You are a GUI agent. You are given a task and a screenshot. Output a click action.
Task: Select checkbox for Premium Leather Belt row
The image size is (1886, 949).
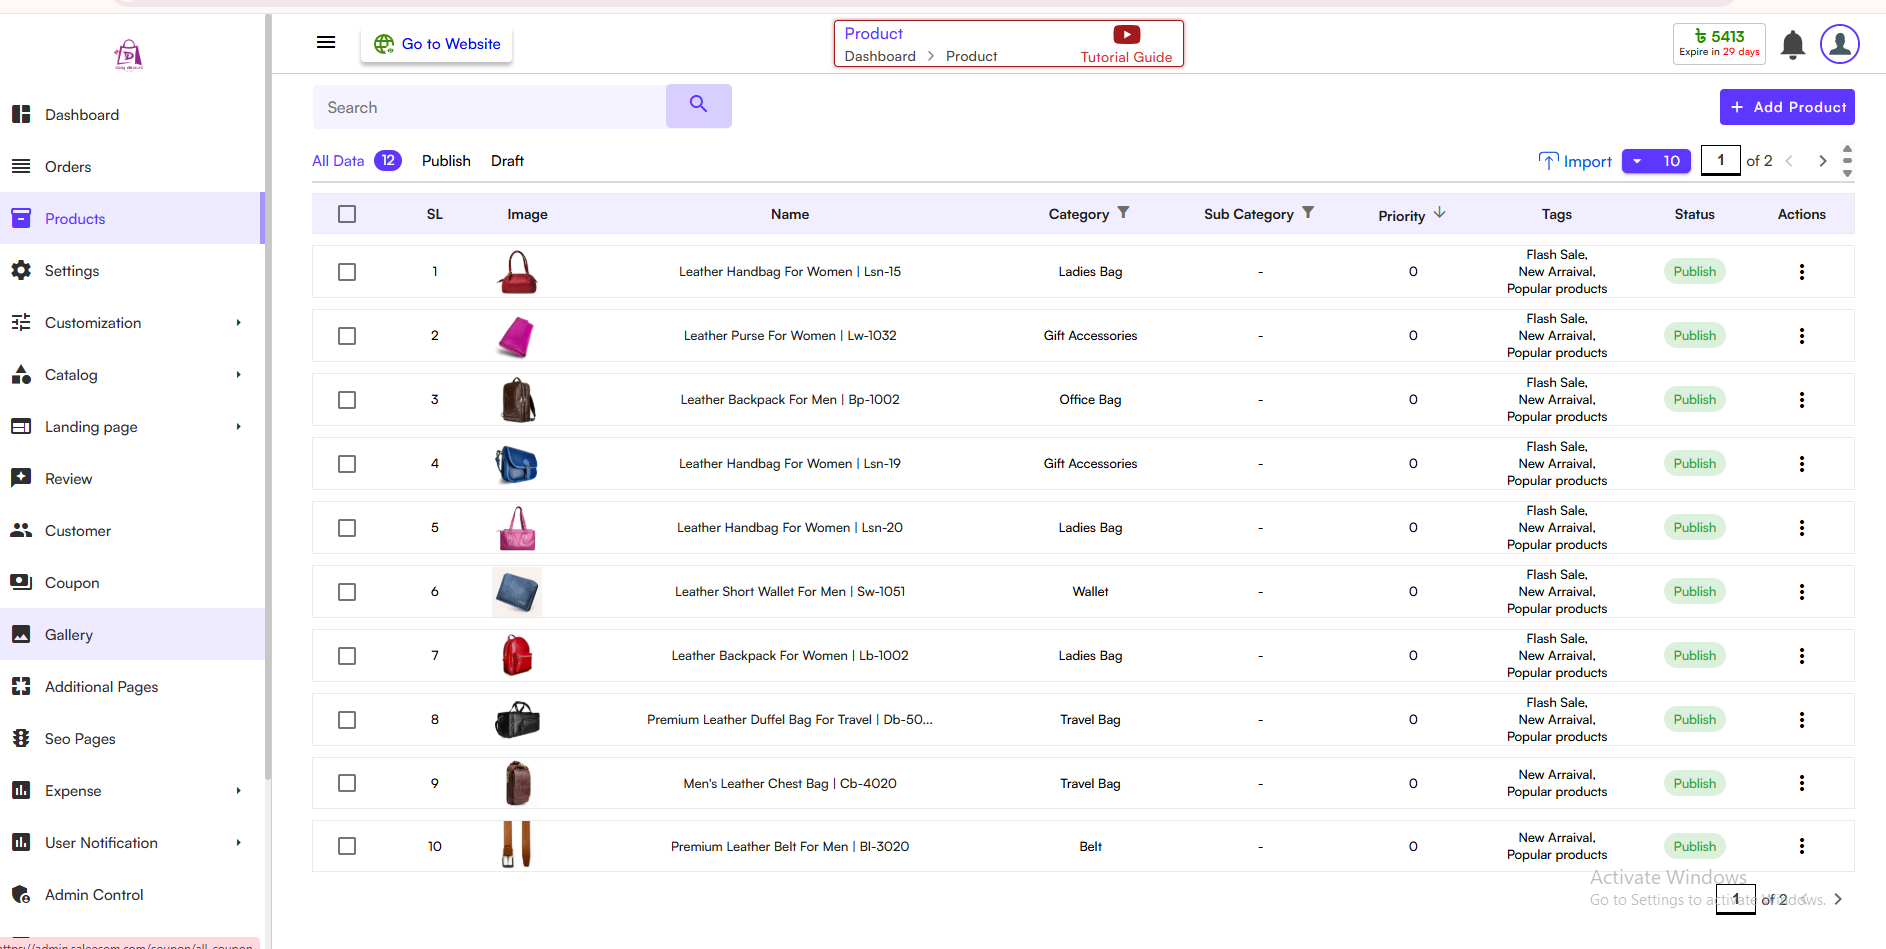(347, 846)
